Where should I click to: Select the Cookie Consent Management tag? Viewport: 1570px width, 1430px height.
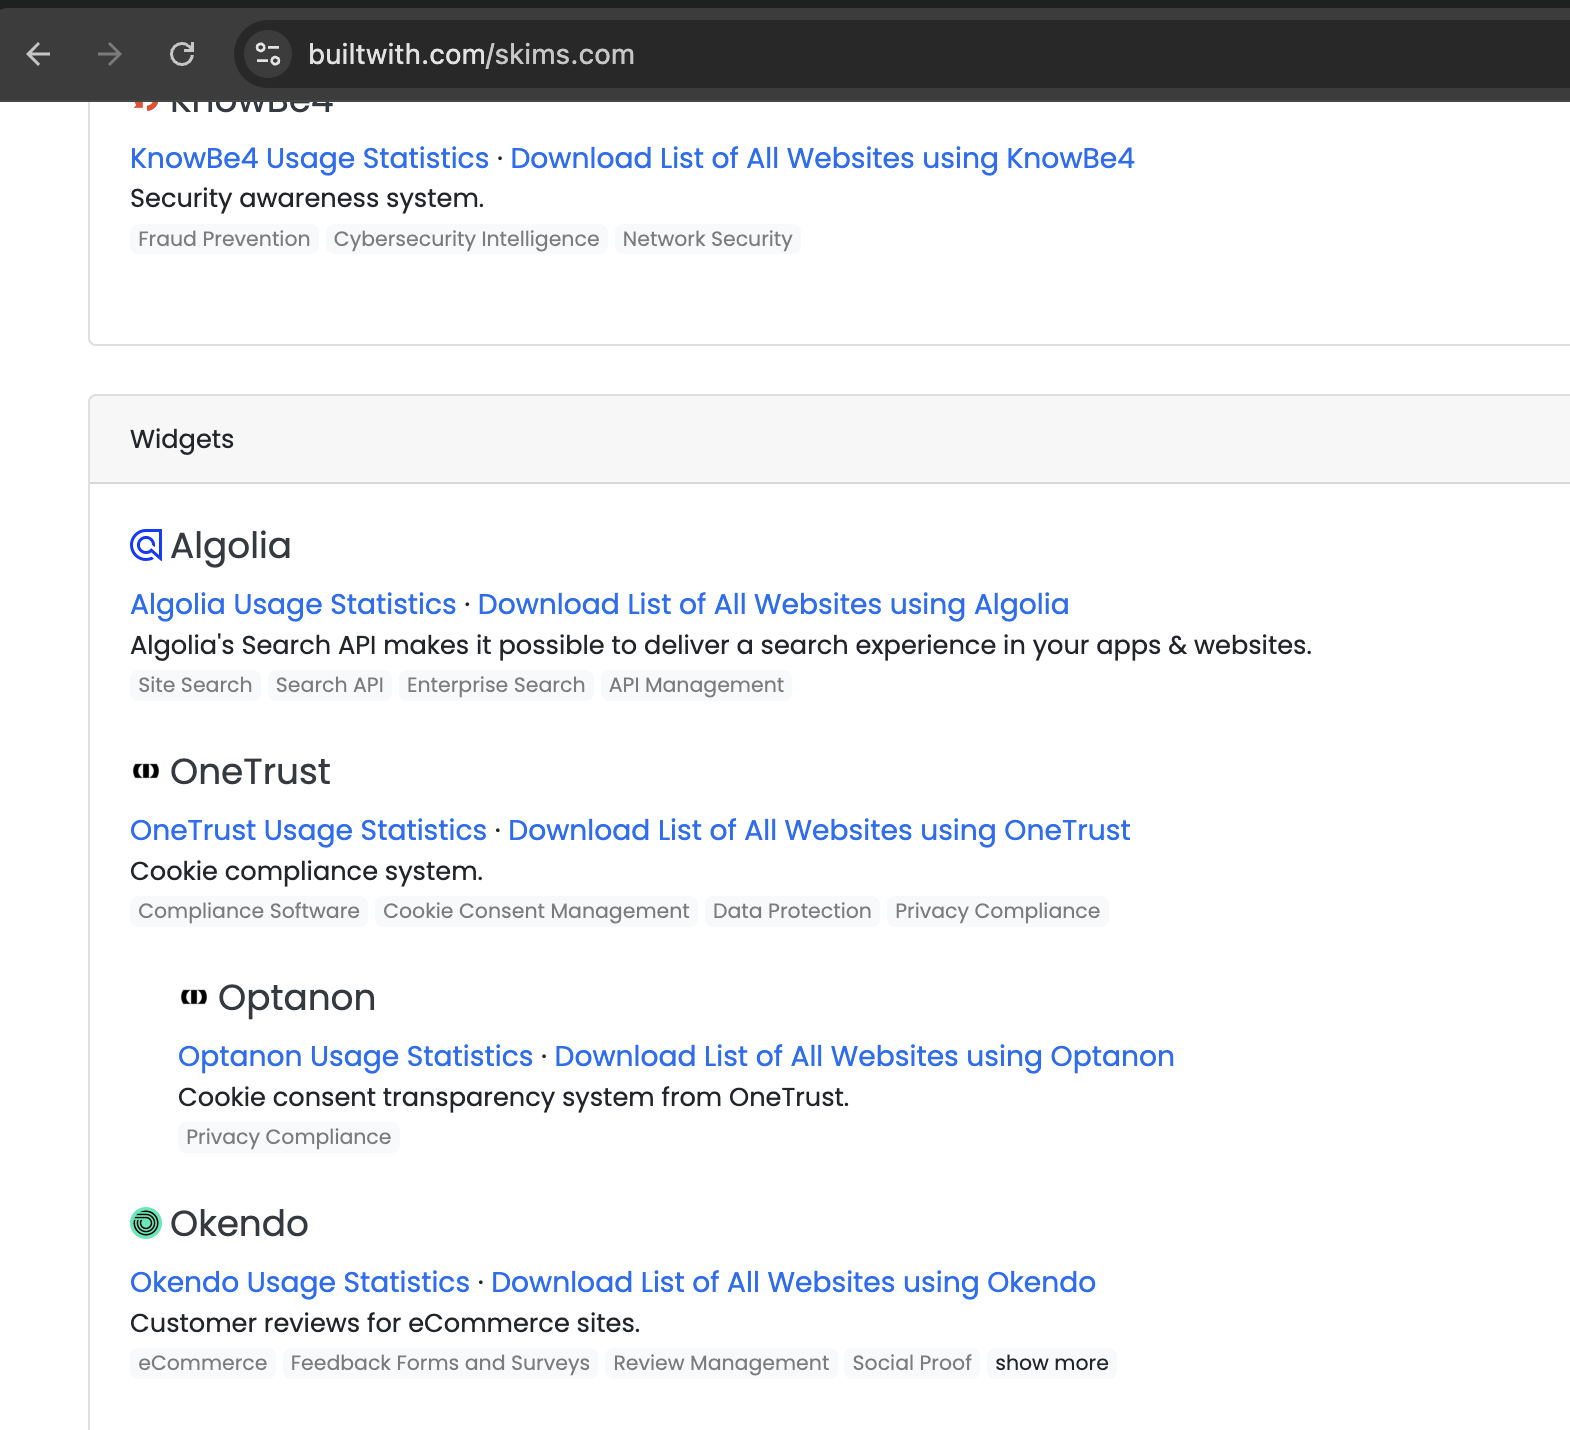coord(536,911)
